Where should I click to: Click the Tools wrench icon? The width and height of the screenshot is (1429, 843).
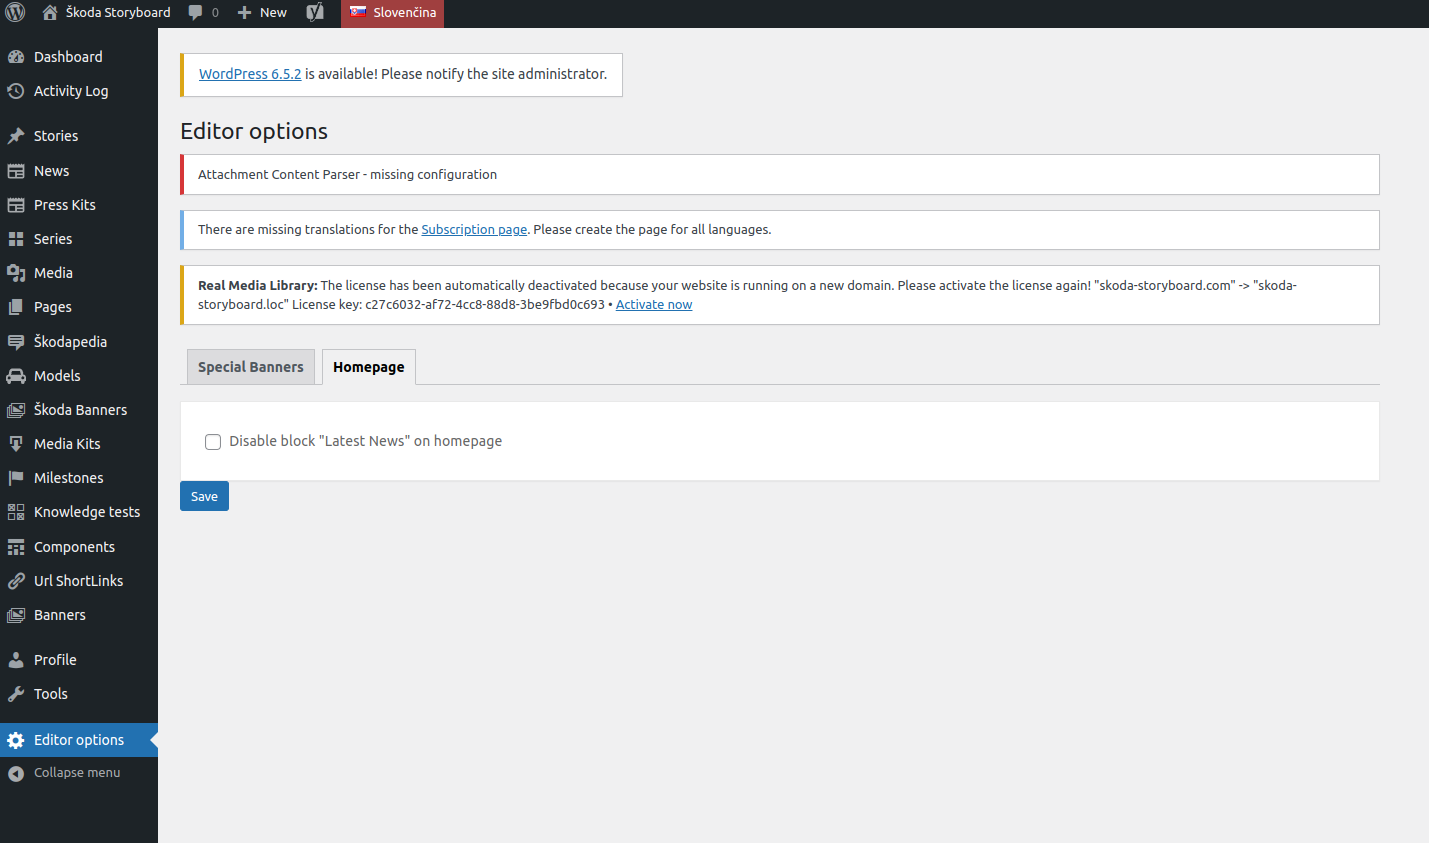[x=16, y=694]
